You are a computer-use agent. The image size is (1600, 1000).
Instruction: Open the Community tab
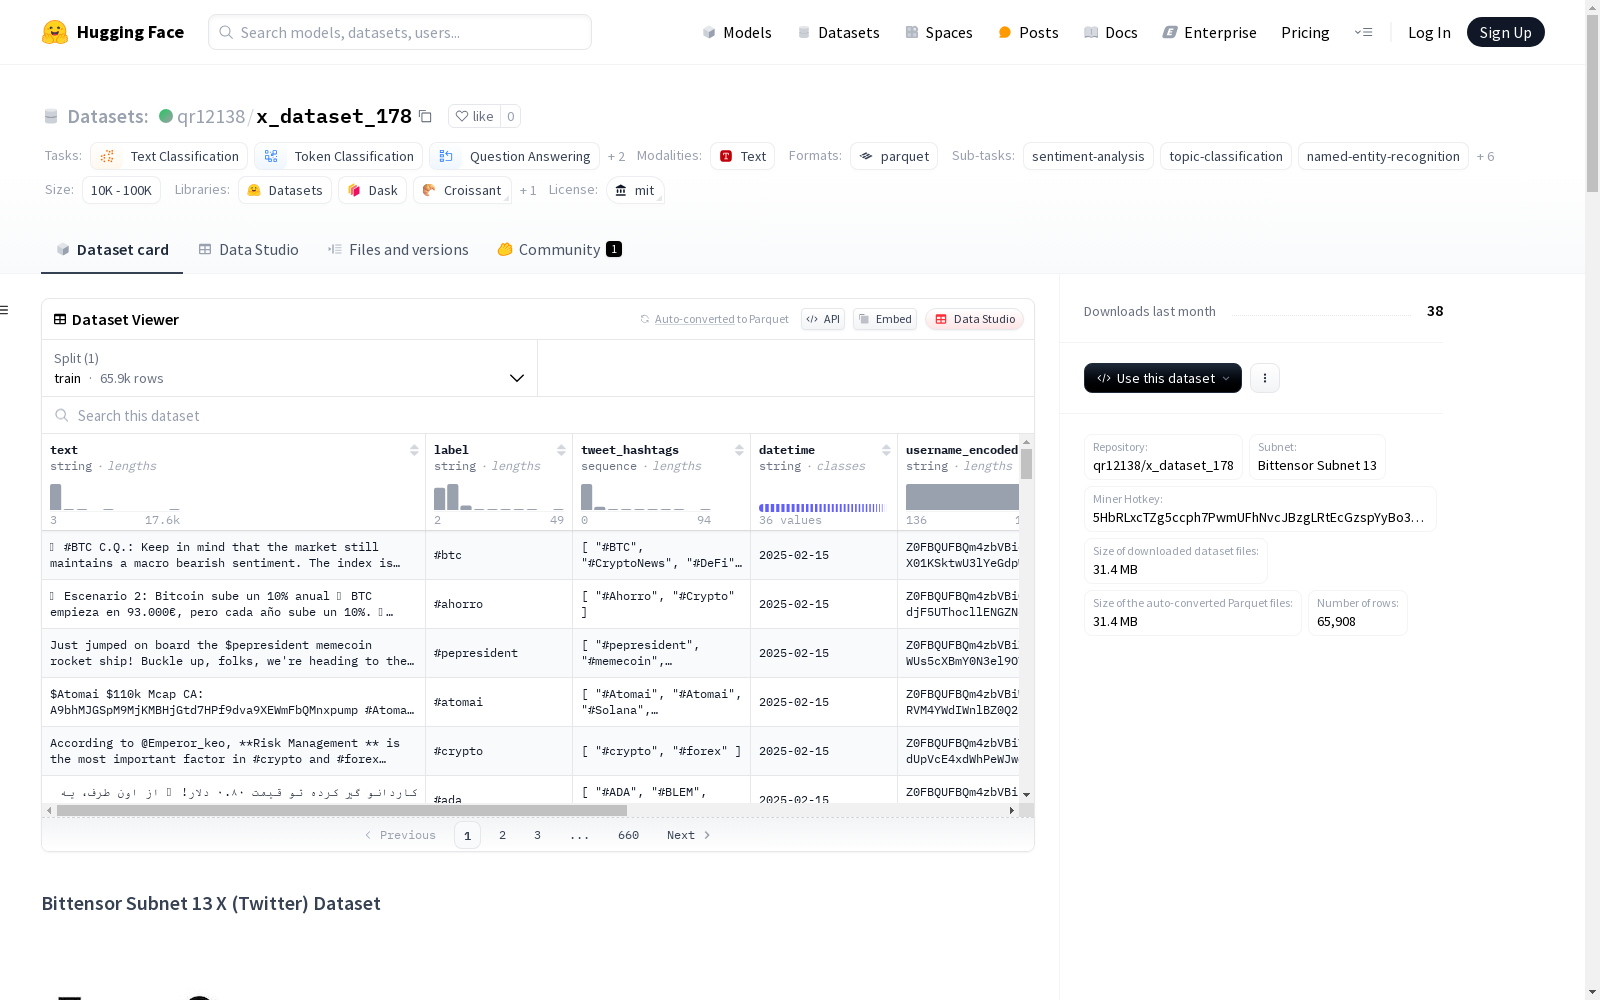click(560, 250)
